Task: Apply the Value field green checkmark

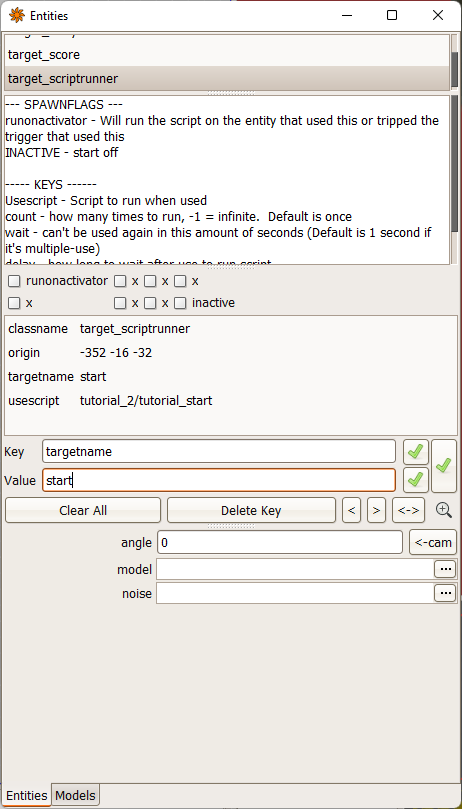Action: (416, 480)
